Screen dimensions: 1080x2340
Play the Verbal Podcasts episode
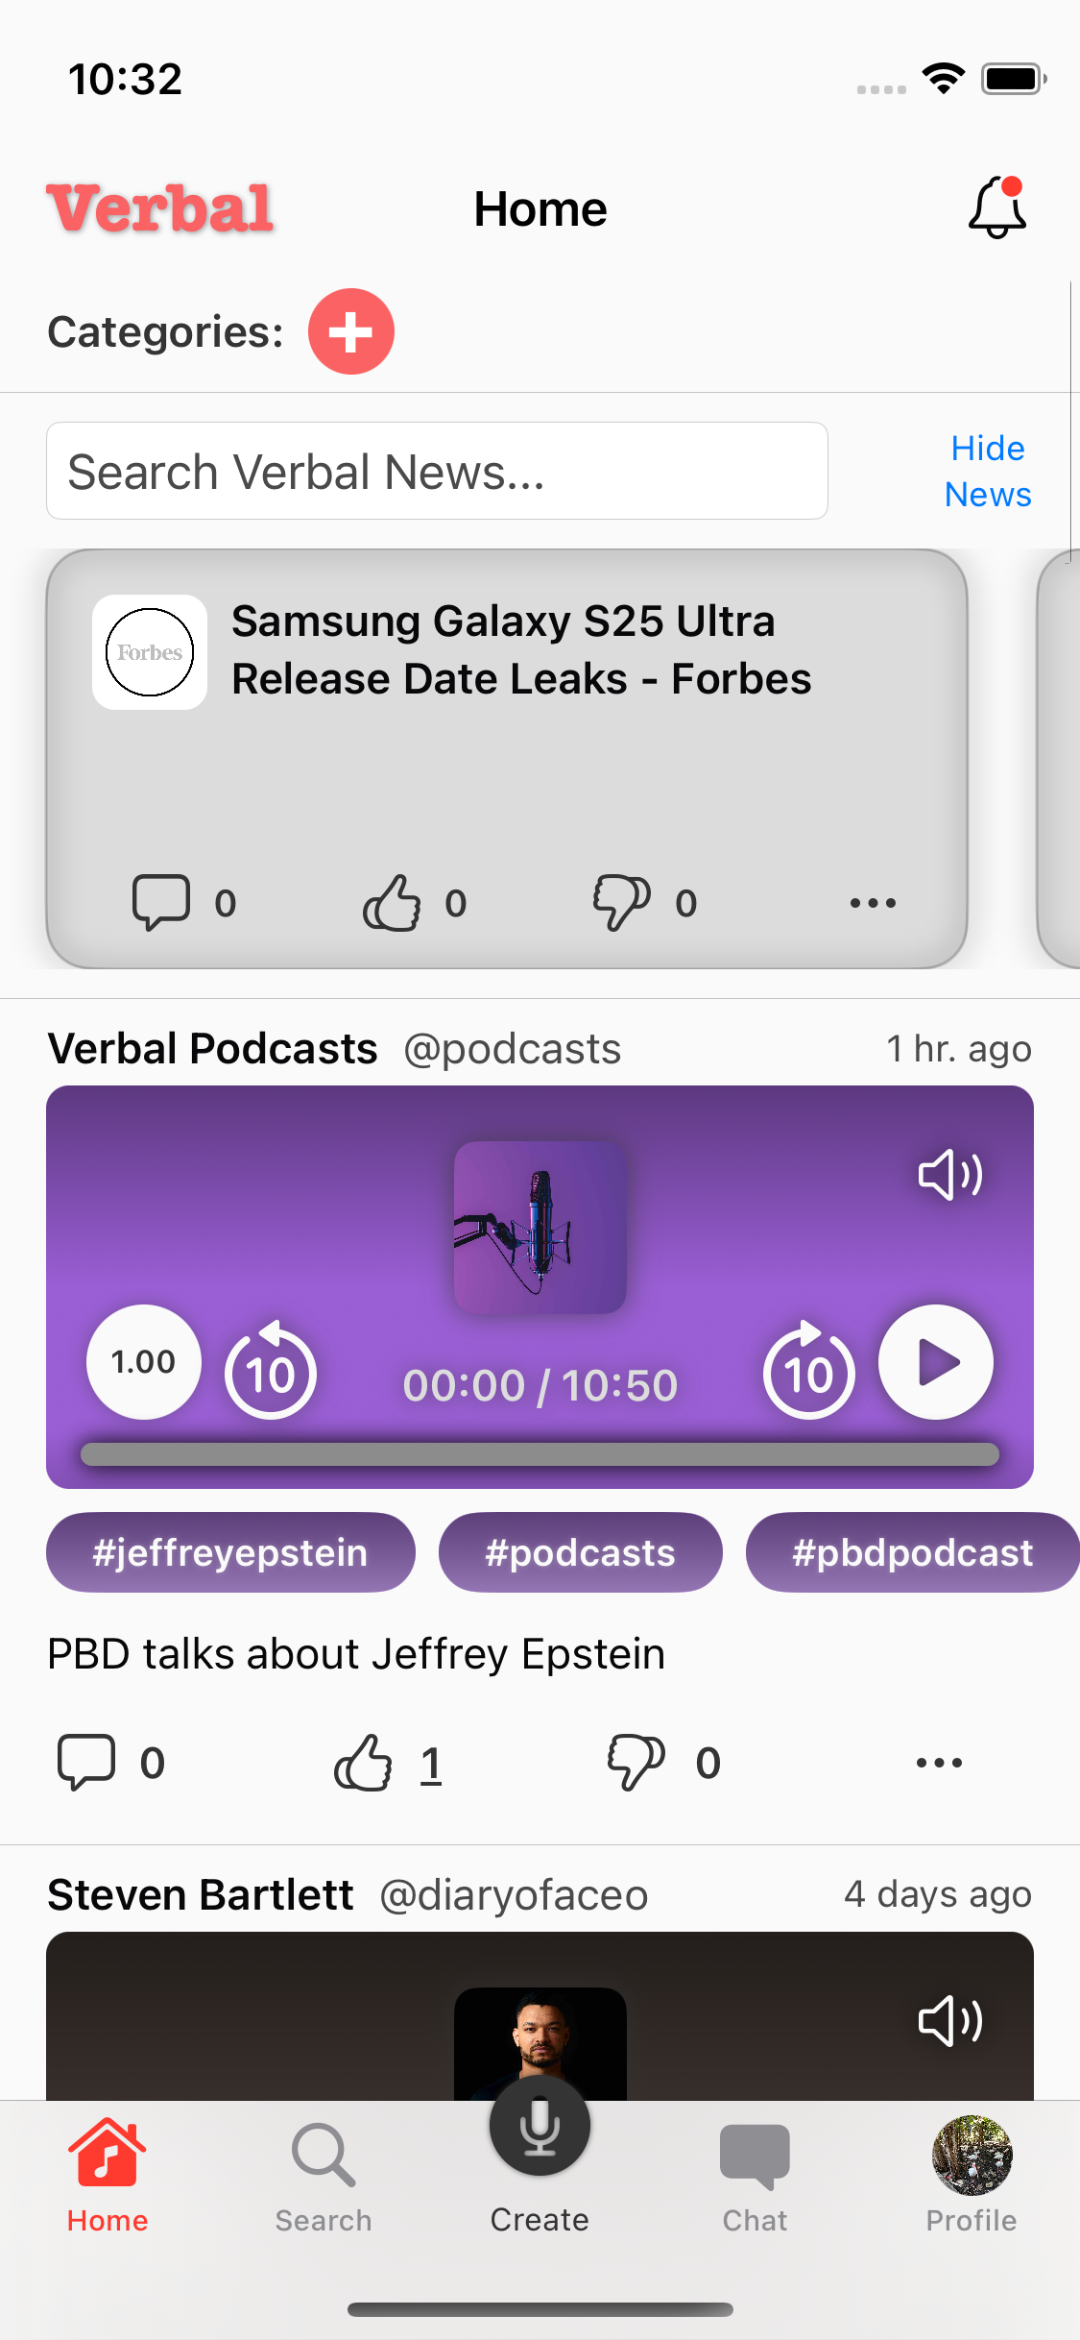936,1362
